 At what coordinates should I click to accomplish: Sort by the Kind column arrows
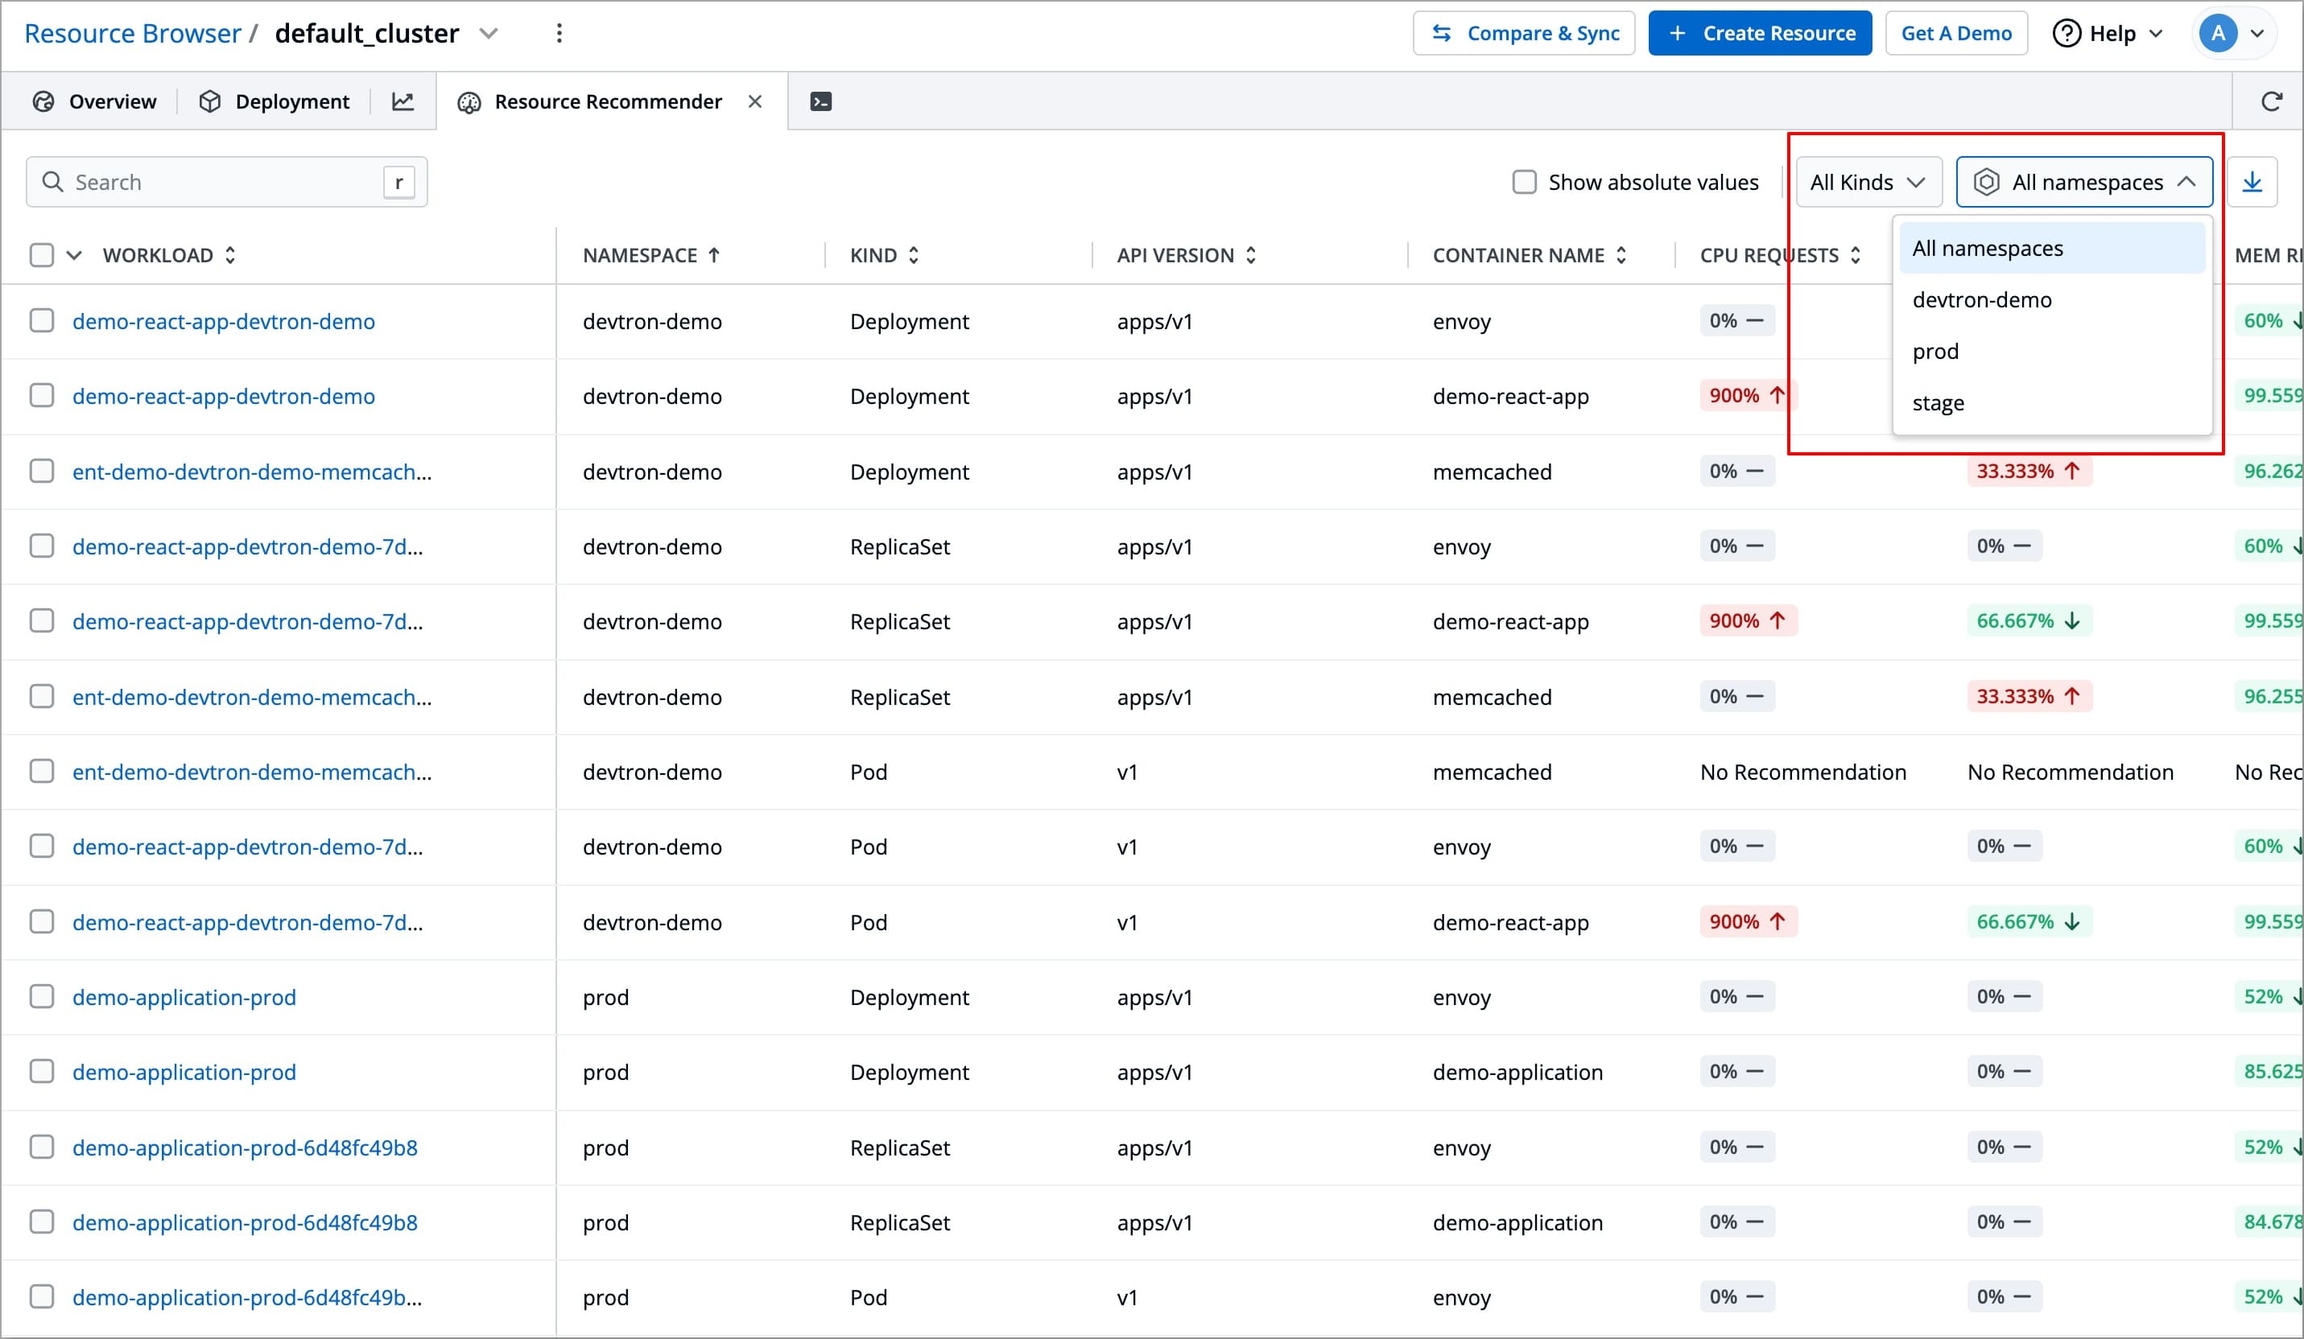tap(913, 255)
